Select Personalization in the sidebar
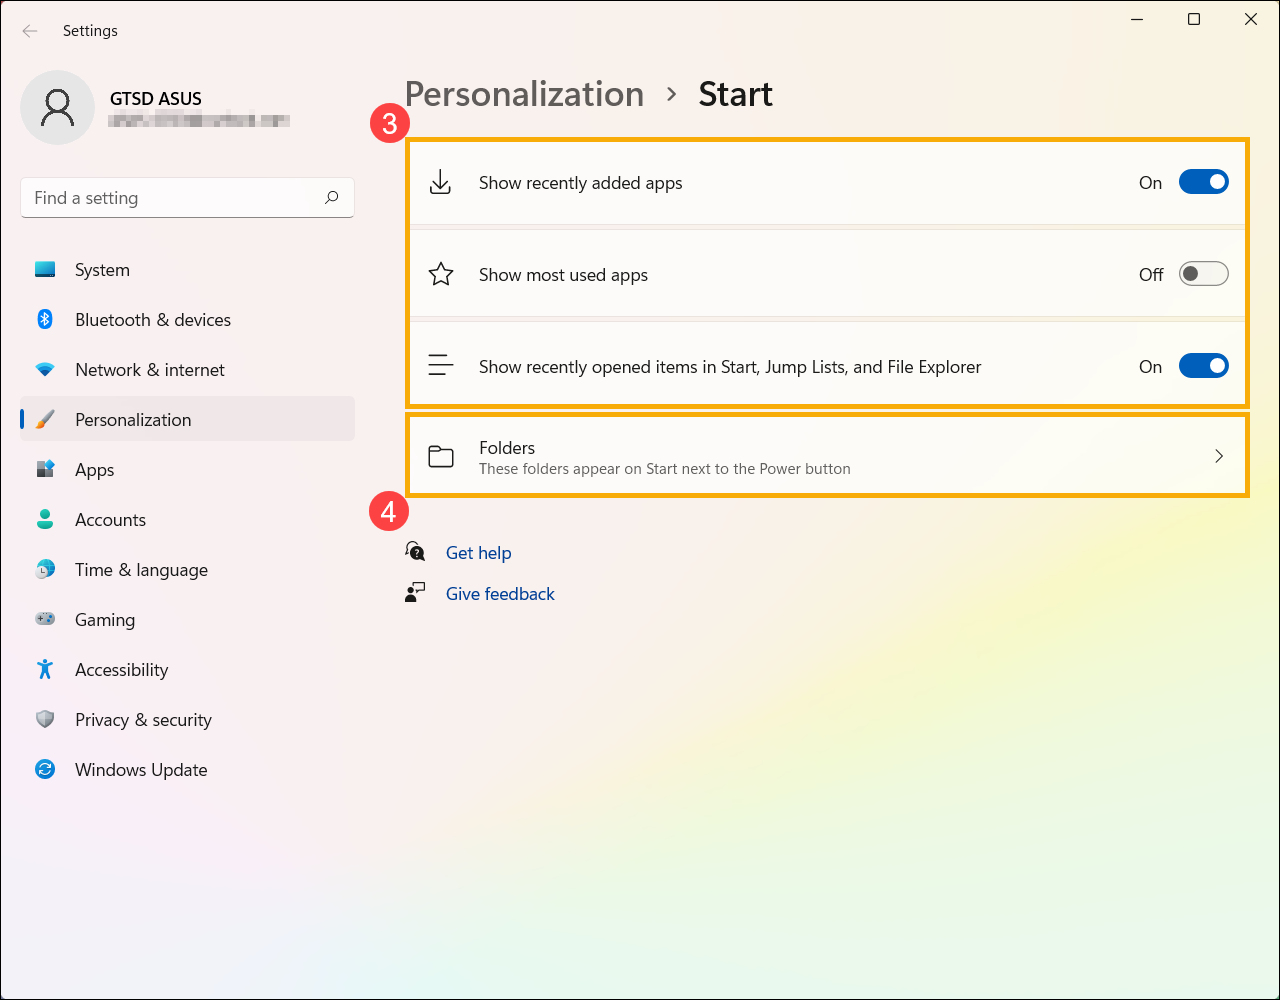The height and width of the screenshot is (1000, 1280). coord(133,420)
